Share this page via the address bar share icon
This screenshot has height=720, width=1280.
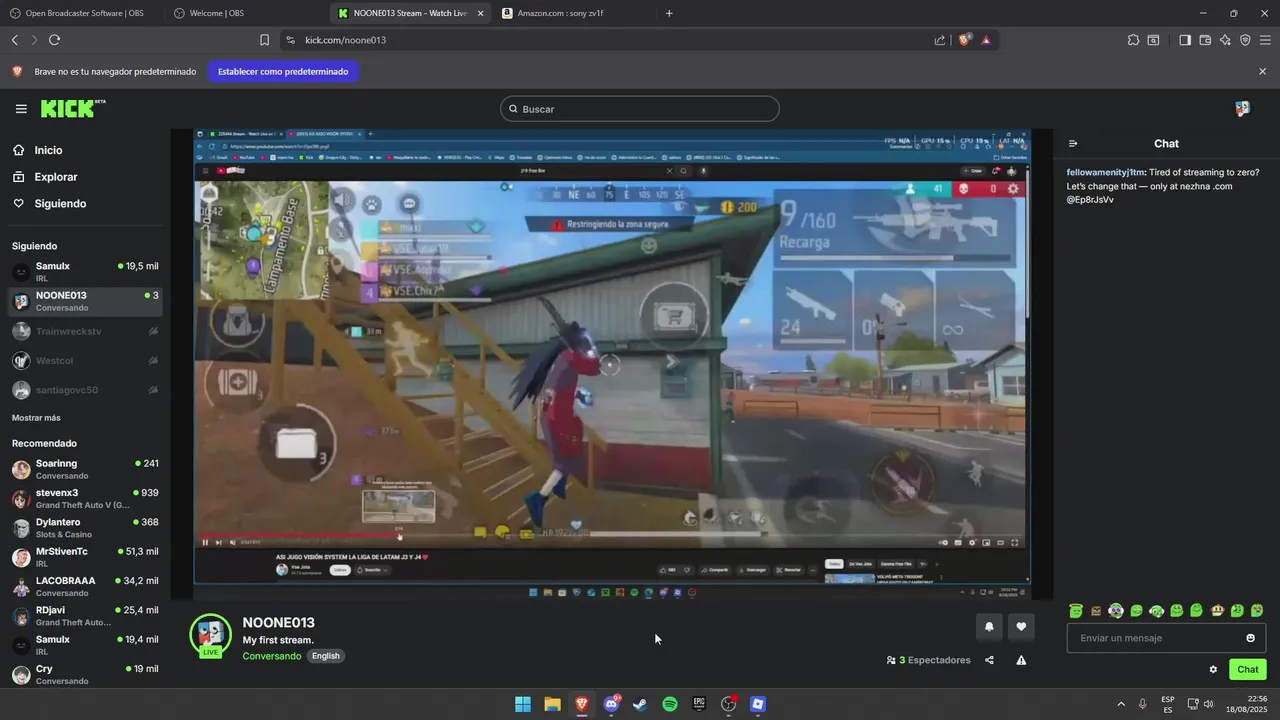coord(940,40)
